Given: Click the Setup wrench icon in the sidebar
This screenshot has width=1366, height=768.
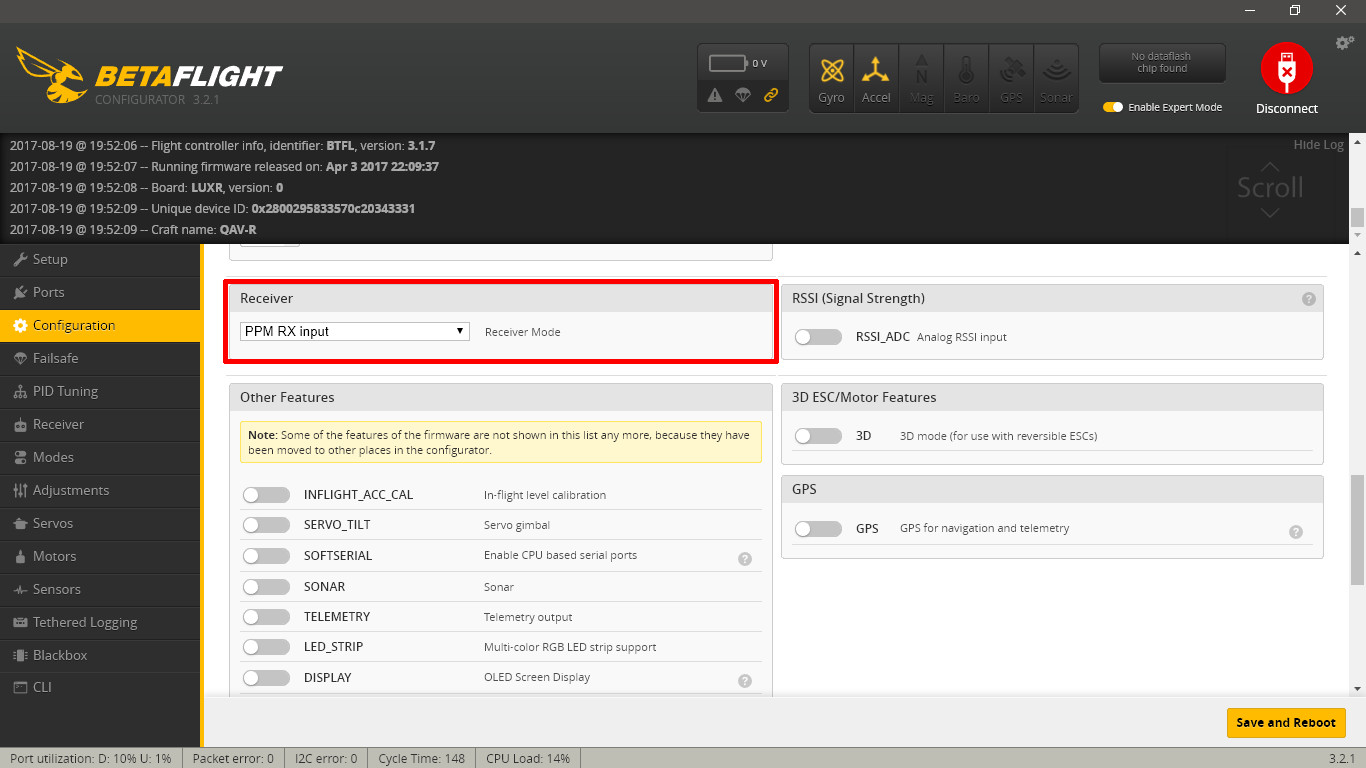Looking at the screenshot, I should pos(21,259).
